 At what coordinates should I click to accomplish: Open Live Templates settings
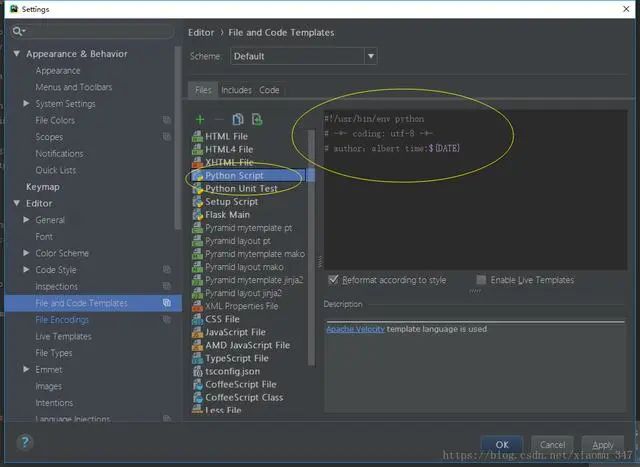(x=63, y=336)
